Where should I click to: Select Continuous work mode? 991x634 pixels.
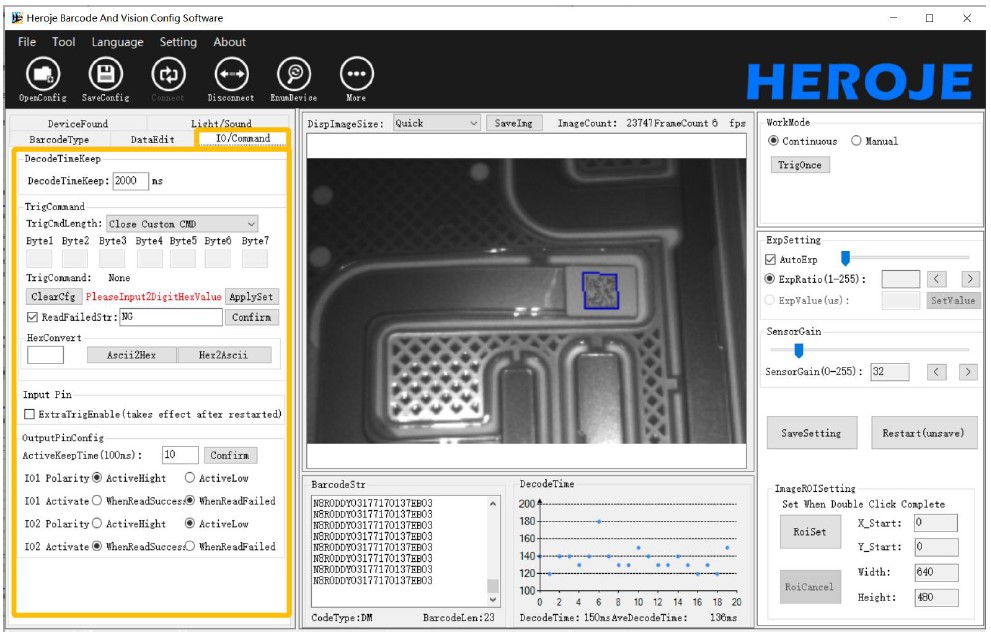point(773,141)
